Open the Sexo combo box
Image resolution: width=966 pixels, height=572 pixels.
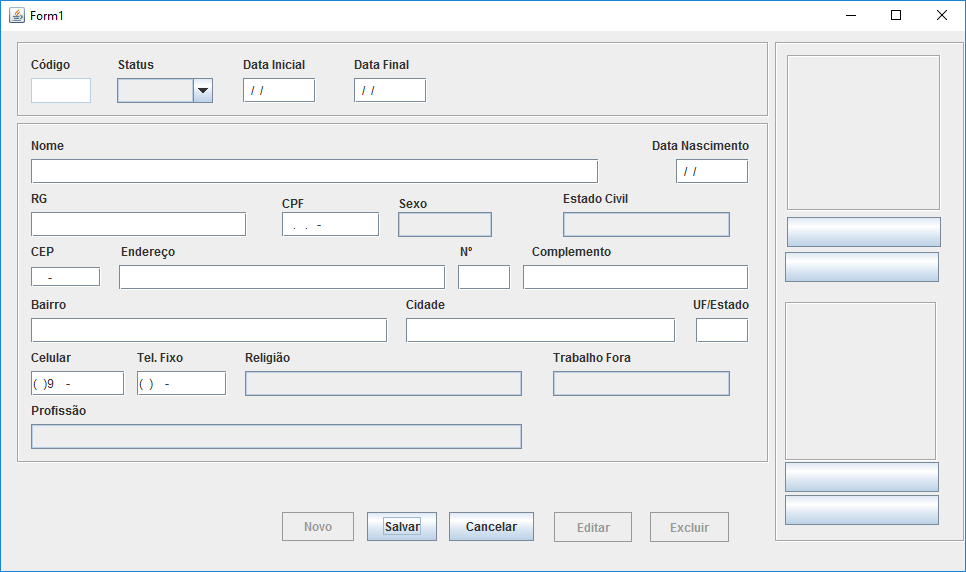(445, 224)
